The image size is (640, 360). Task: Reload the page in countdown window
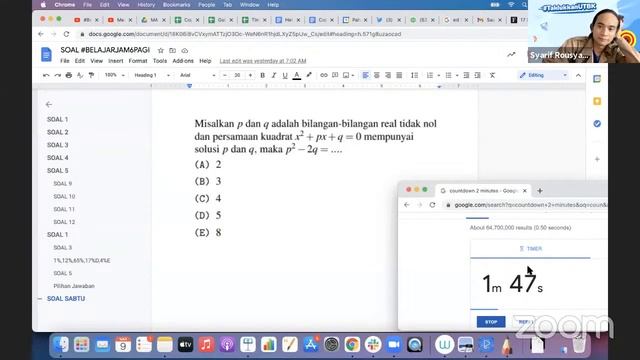pyautogui.click(x=433, y=205)
